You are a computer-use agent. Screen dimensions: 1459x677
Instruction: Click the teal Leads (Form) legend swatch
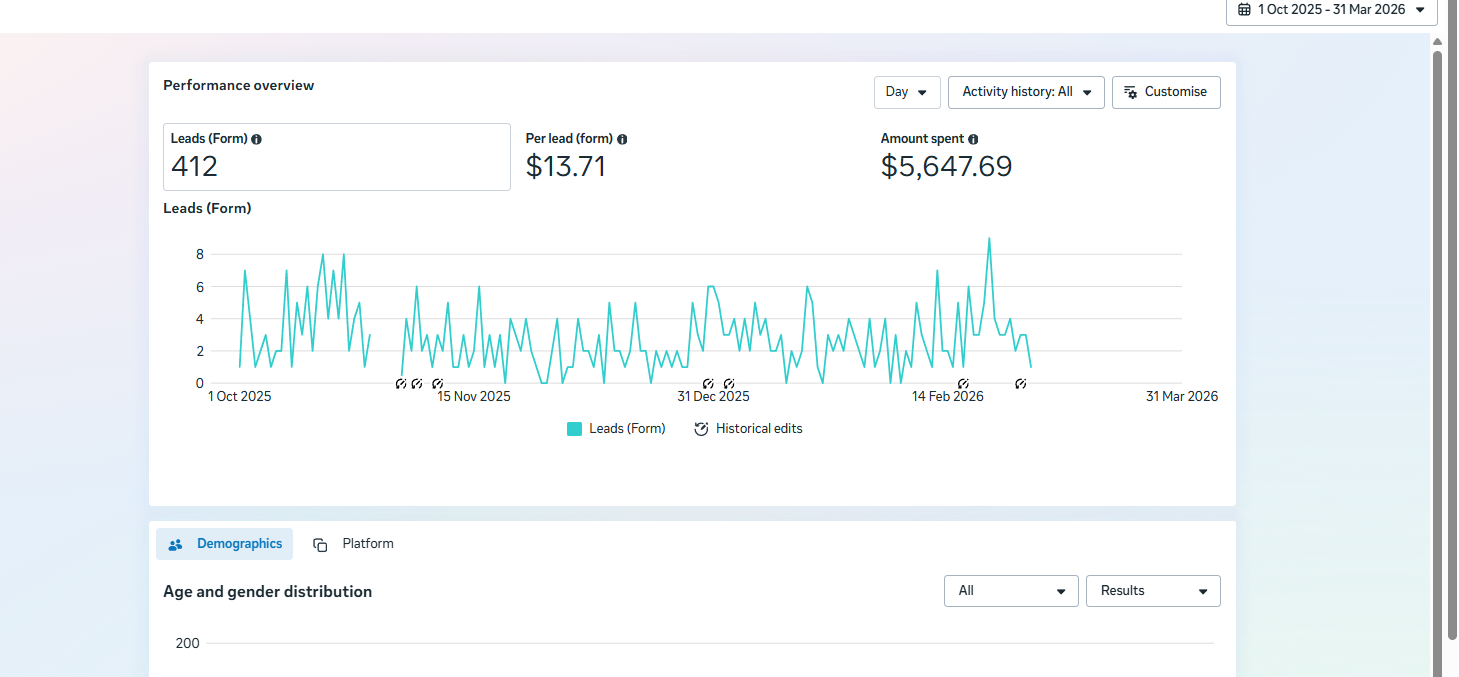[x=574, y=429]
